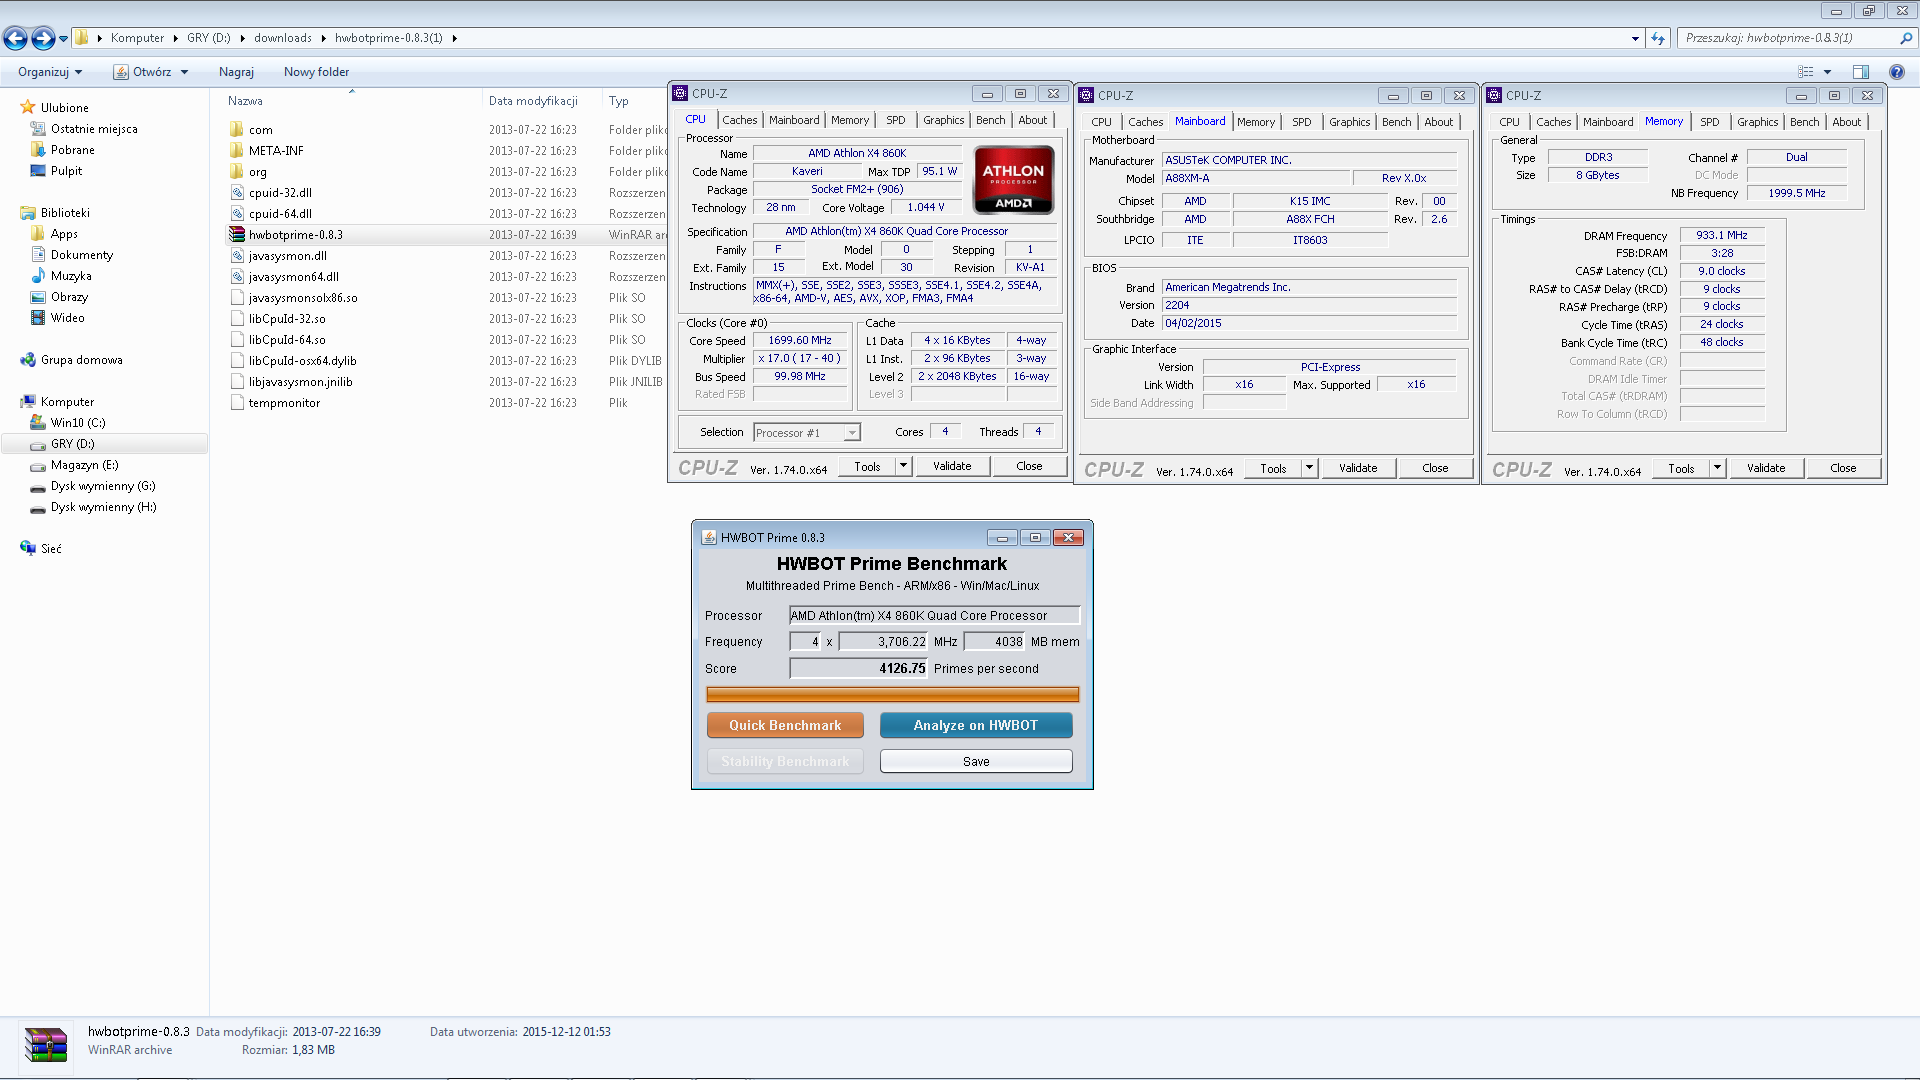
Task: Click the first CPU-Z window title icon
Action: click(680, 93)
